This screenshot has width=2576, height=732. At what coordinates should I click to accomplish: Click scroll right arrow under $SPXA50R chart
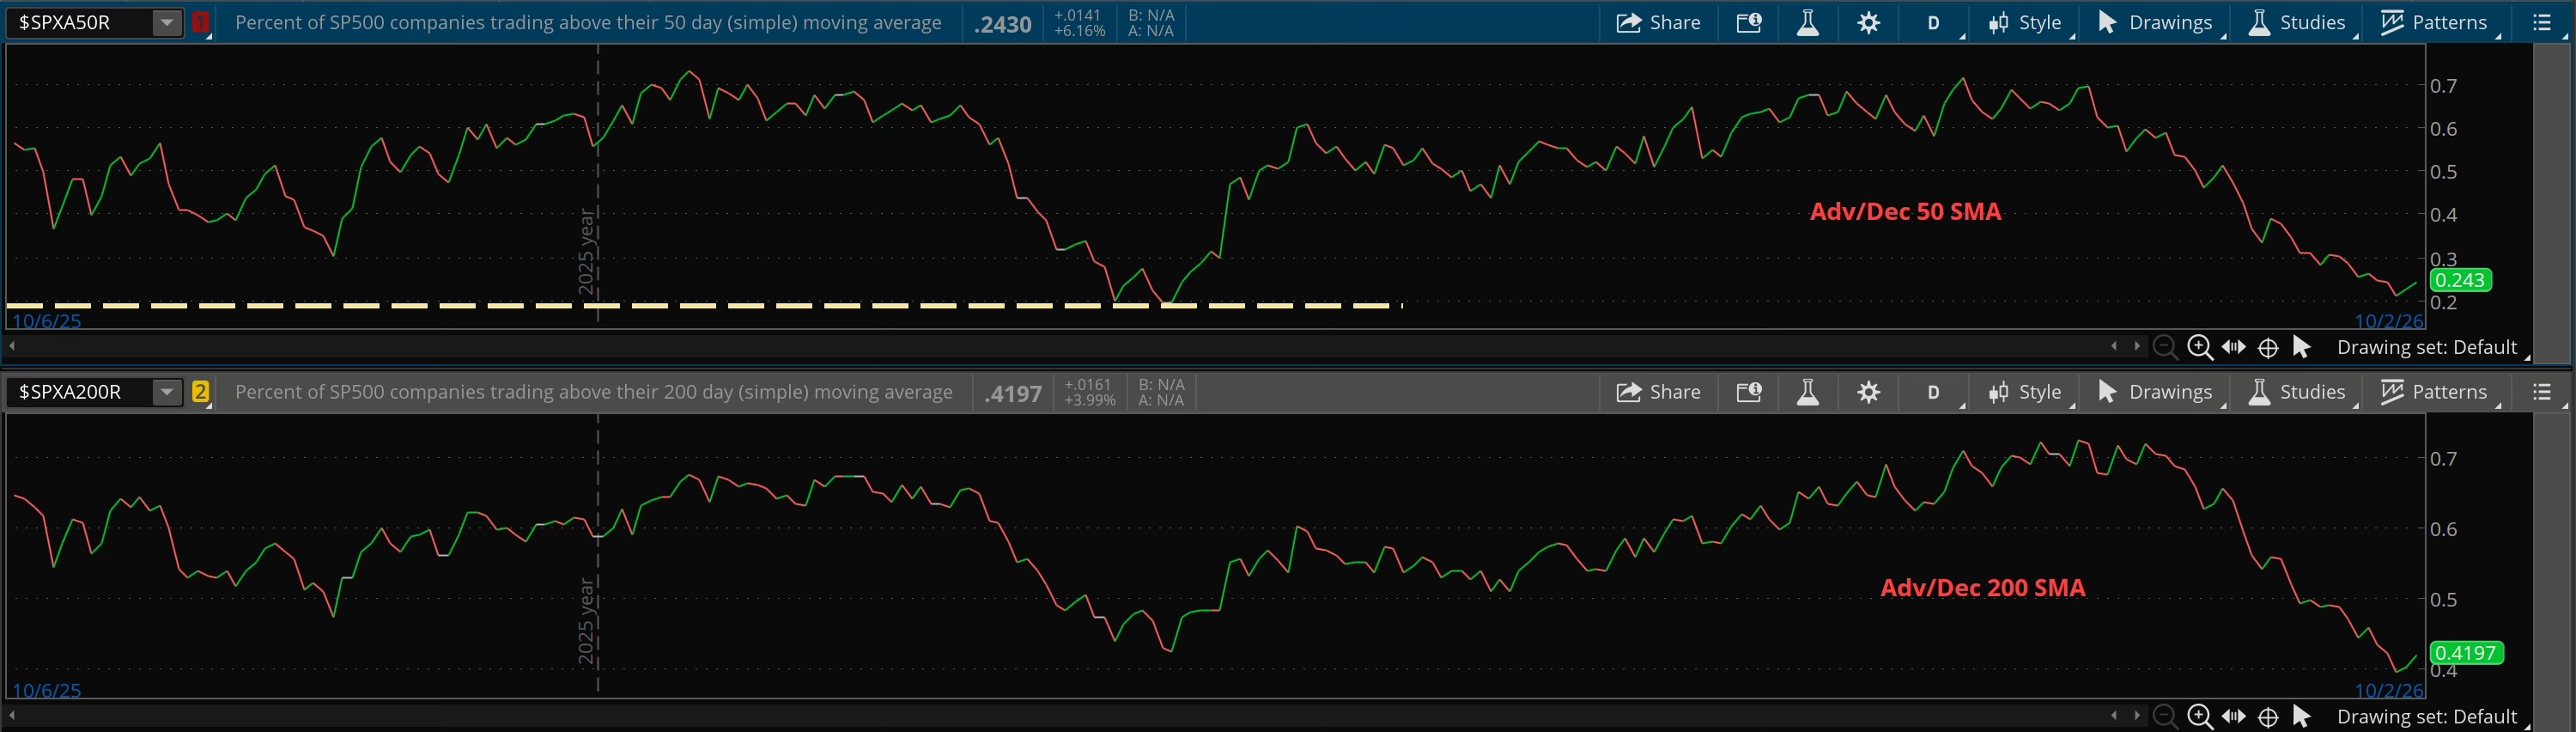(2137, 346)
